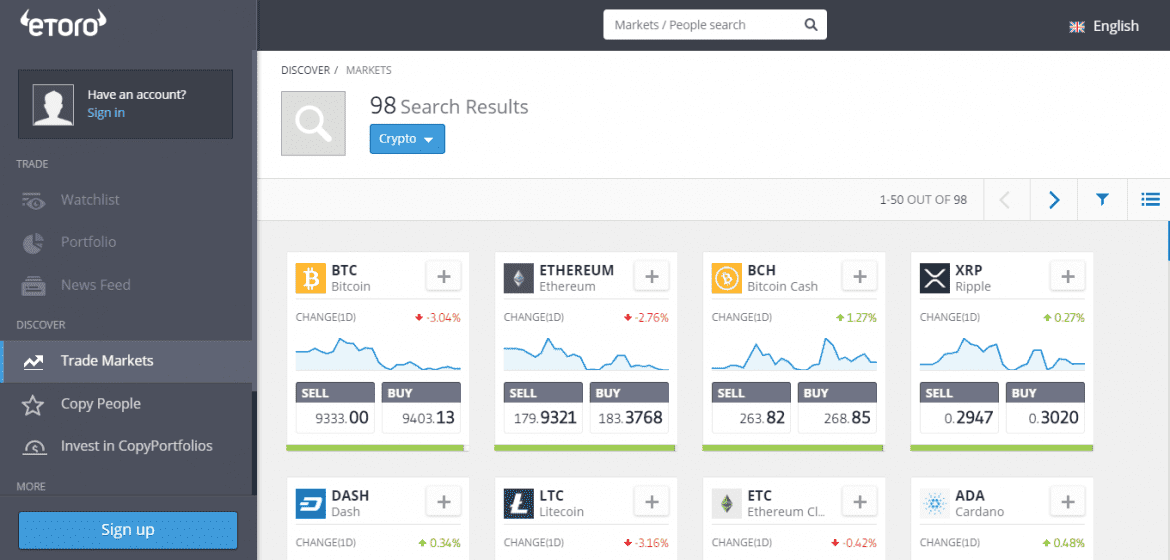Click the Ethereum logo icon
Viewport: 1170px width, 560px height.
pos(519,278)
